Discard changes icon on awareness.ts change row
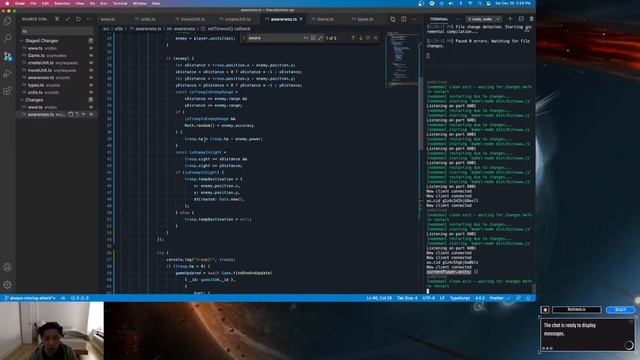This screenshot has height=360, width=640. coord(77,115)
